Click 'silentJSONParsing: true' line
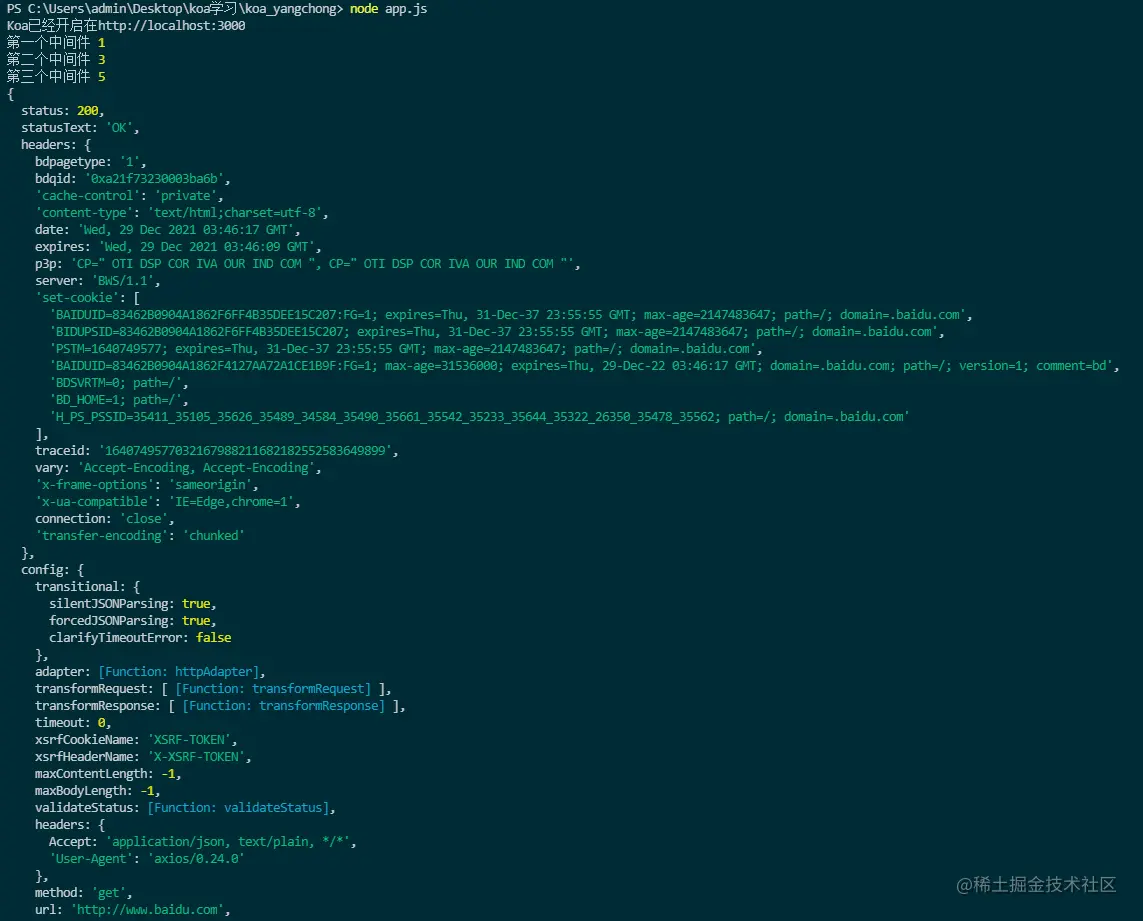The width and height of the screenshot is (1143, 921). (x=133, y=604)
